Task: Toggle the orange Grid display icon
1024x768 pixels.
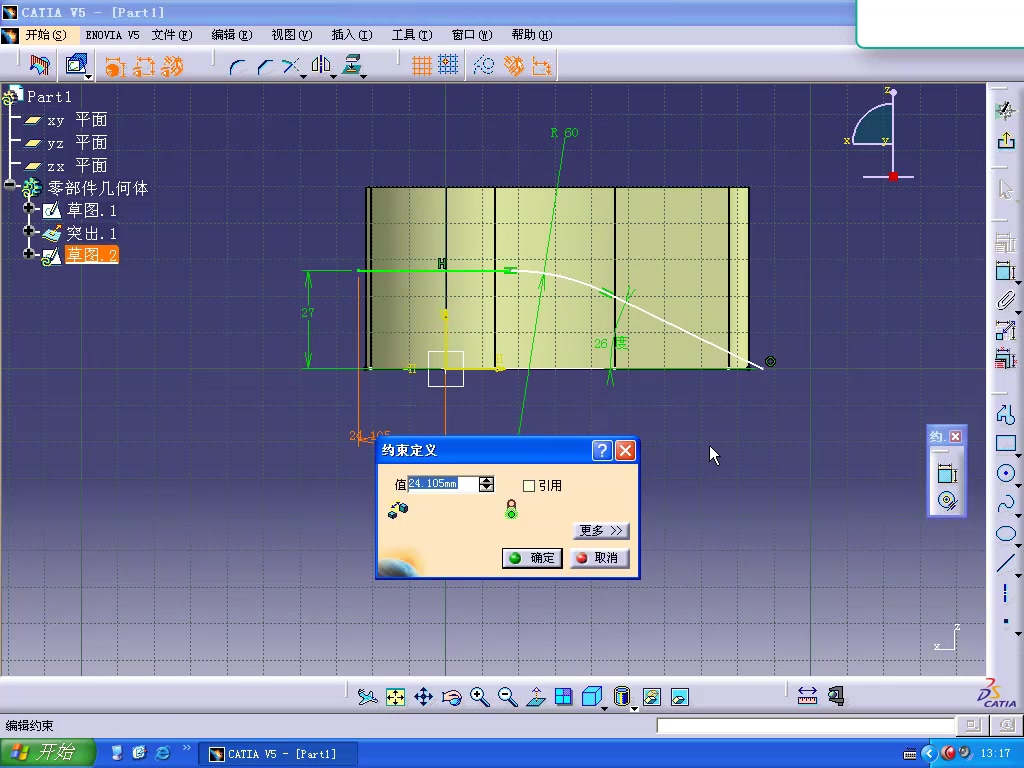Action: 421,66
